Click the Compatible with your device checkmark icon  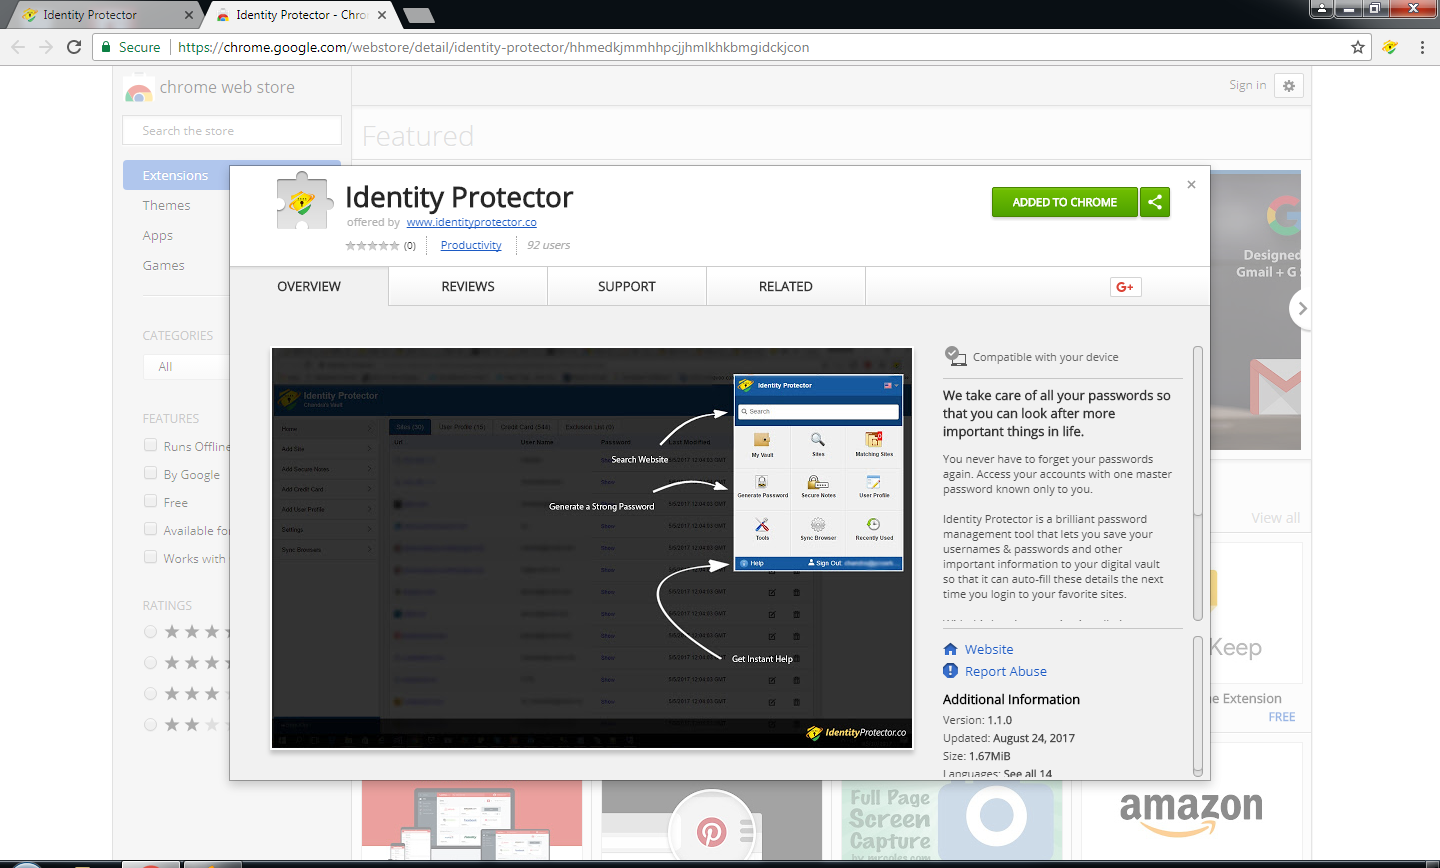coord(955,356)
